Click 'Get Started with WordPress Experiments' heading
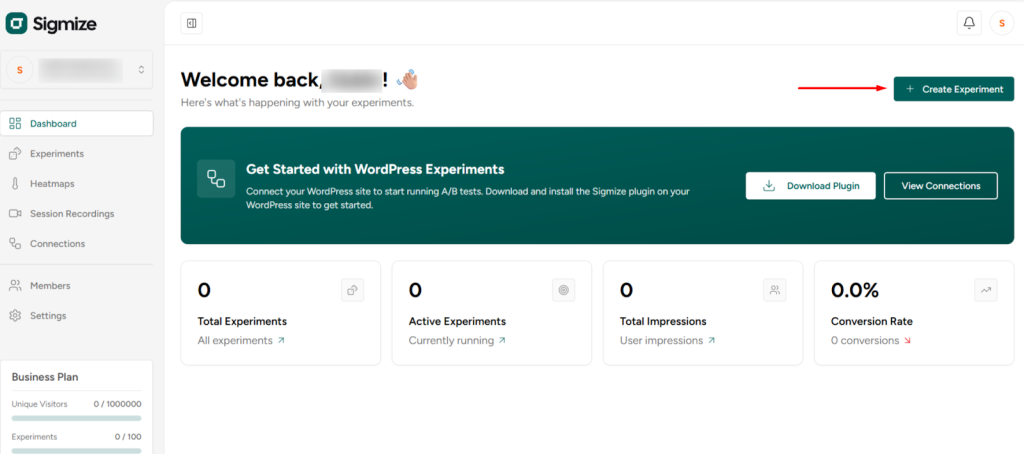This screenshot has width=1024, height=454. 376,169
